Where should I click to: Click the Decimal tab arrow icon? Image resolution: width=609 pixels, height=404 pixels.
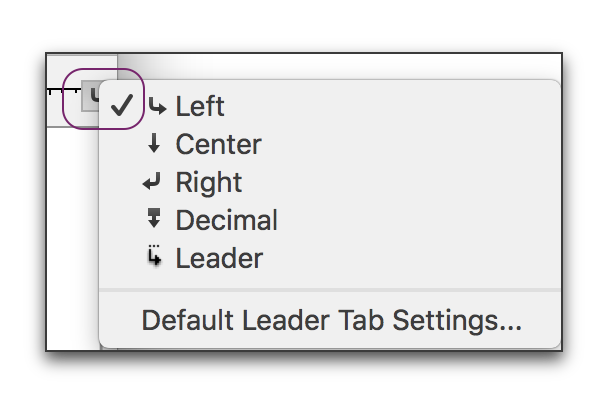(154, 218)
